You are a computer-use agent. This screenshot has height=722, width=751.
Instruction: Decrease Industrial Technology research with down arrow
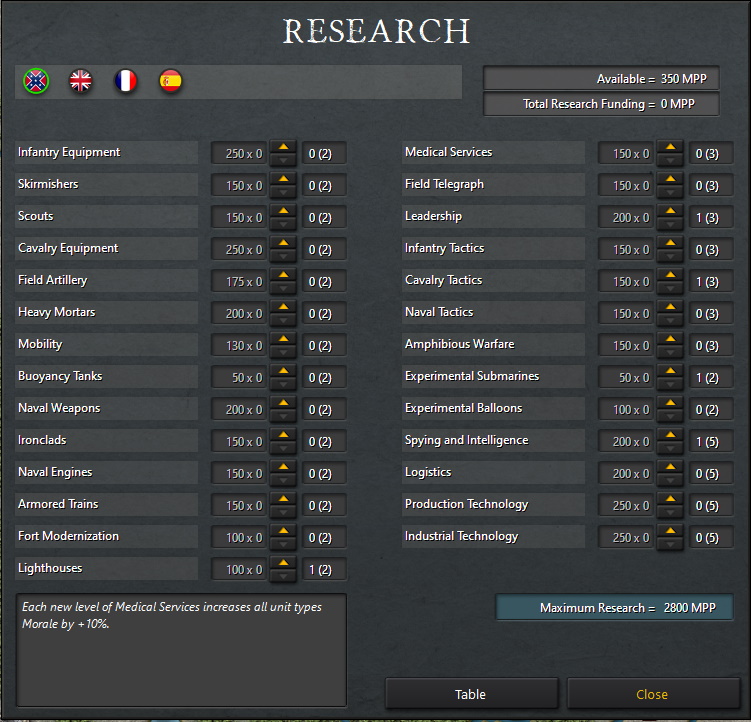(671, 544)
